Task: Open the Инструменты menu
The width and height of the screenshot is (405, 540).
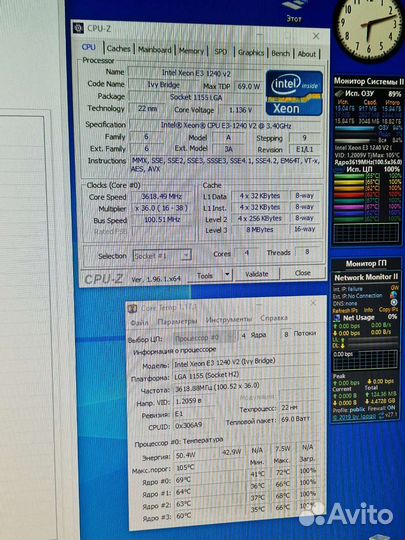Action: 229,320
